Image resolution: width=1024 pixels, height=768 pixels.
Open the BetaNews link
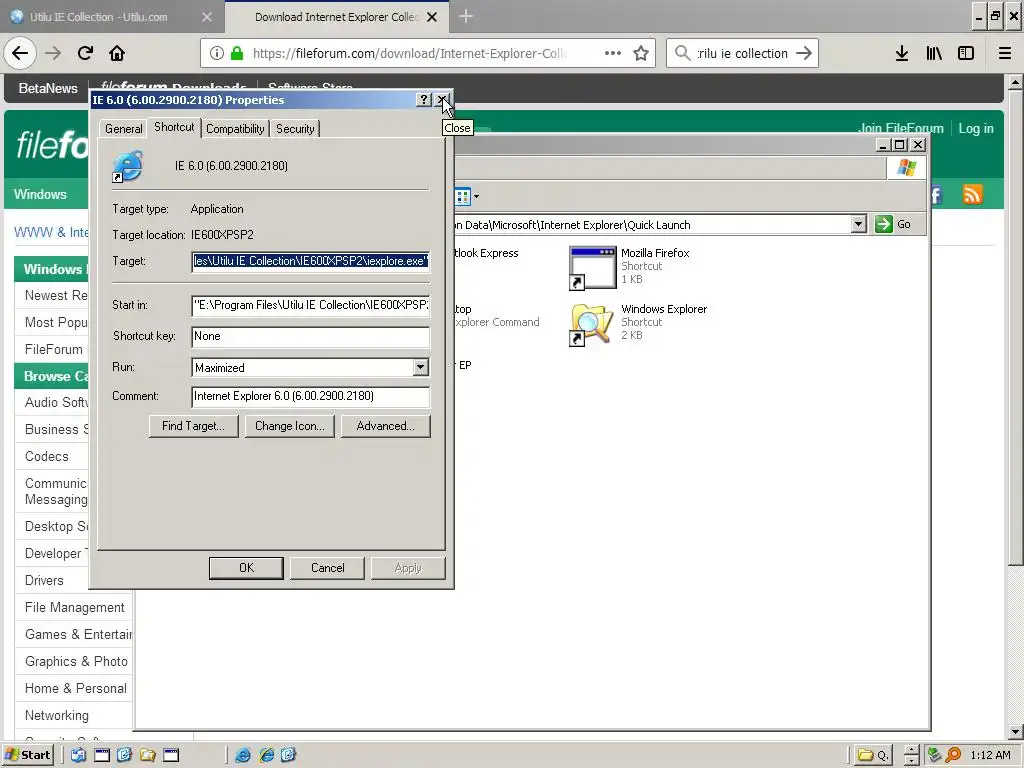[48, 88]
